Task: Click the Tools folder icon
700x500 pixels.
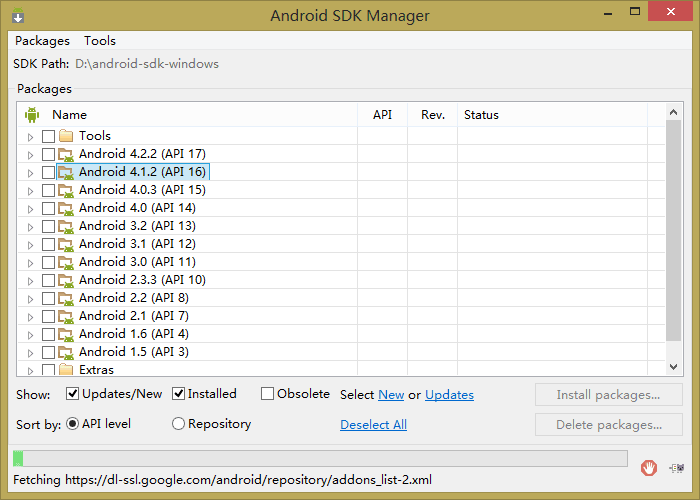Action: click(66, 136)
